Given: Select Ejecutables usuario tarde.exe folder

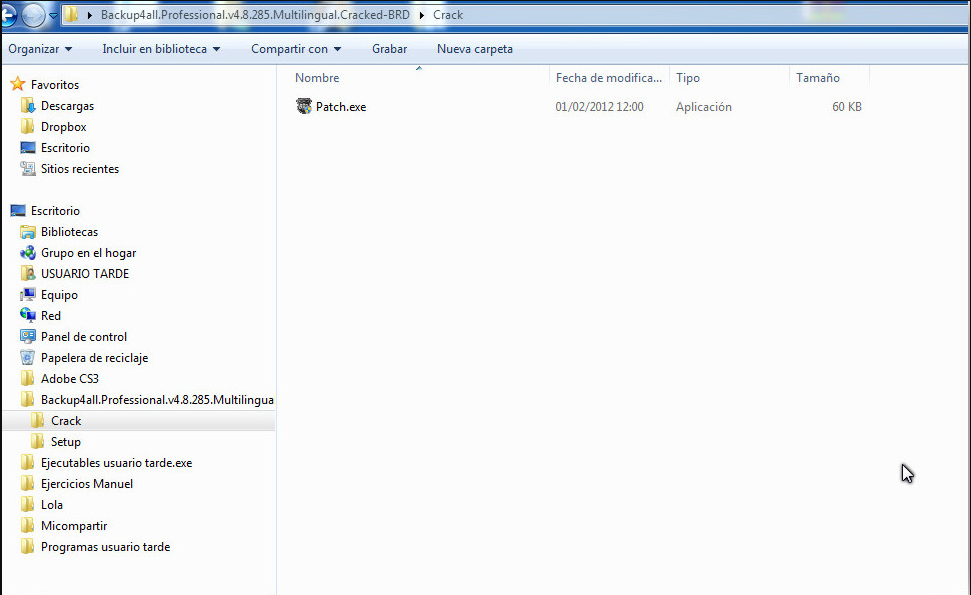Looking at the screenshot, I should pos(116,463).
